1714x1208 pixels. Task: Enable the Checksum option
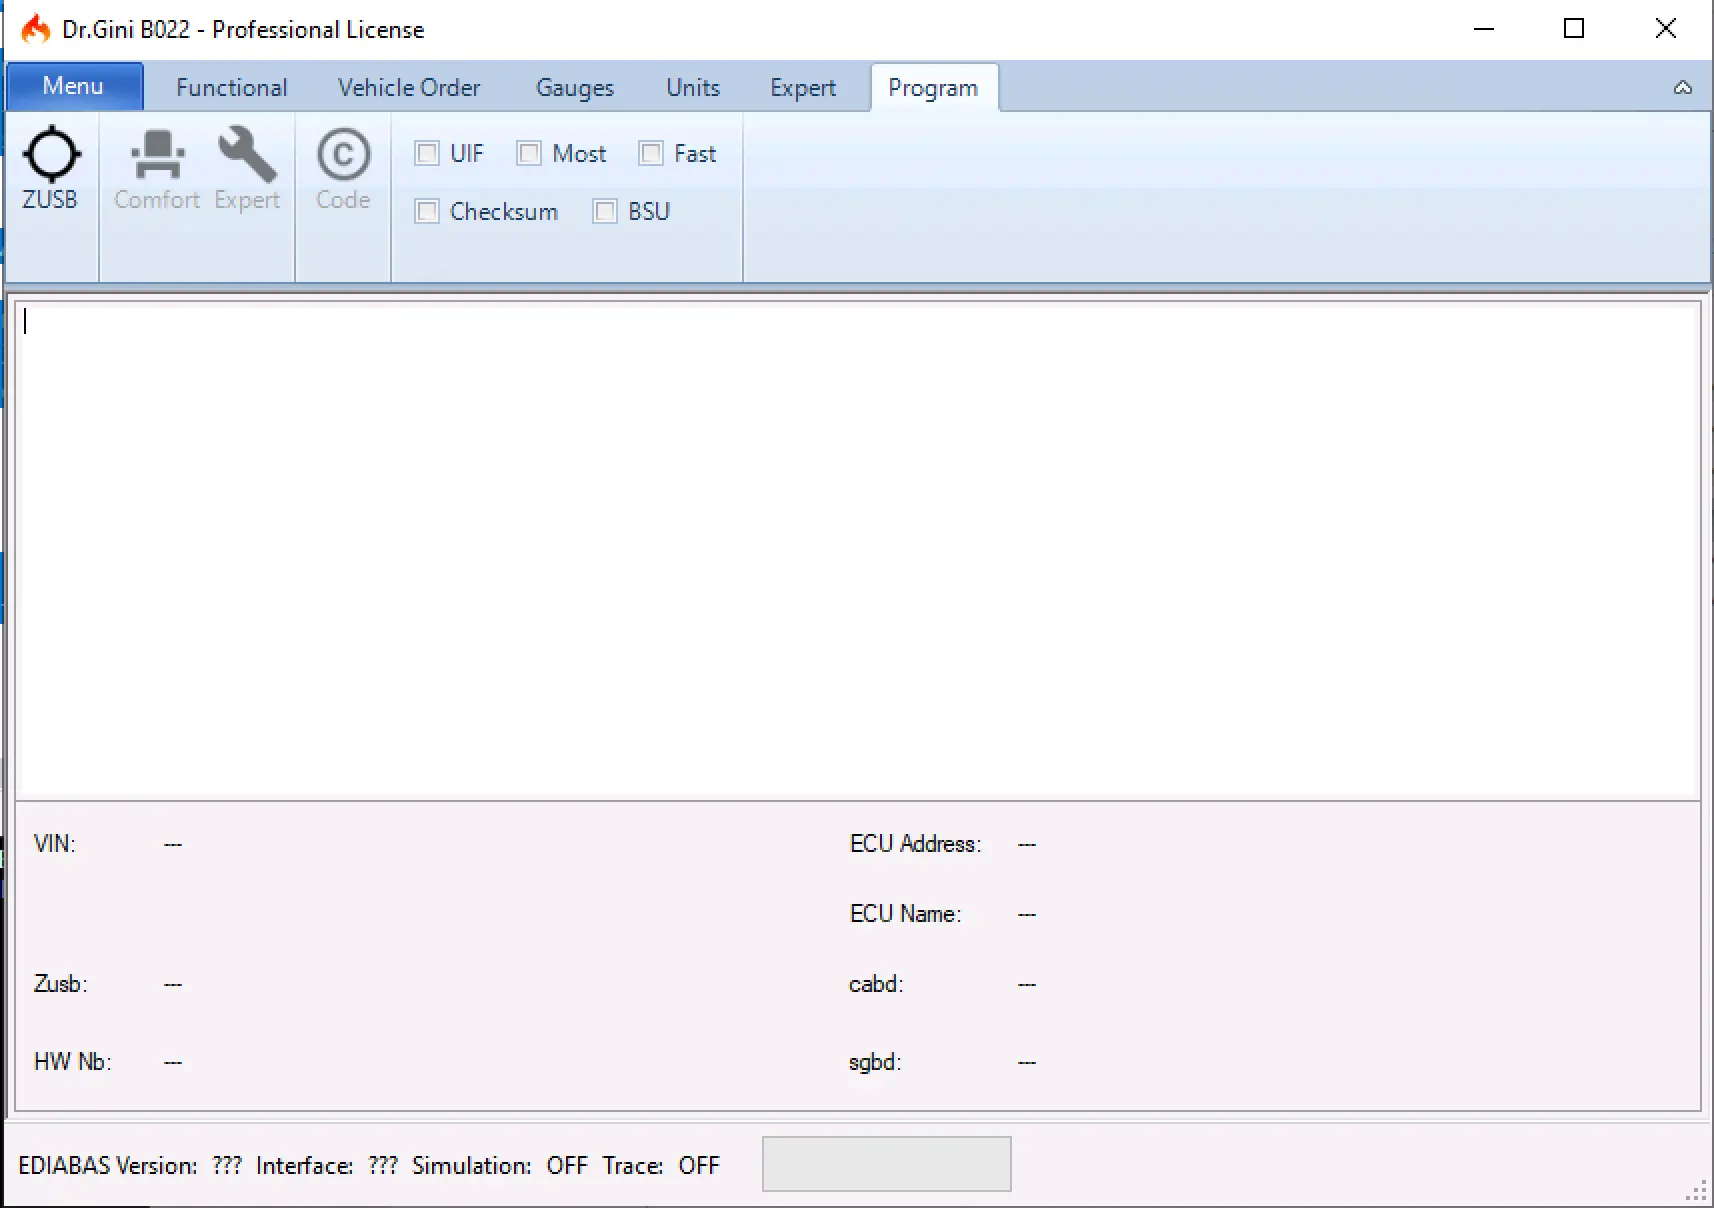pyautogui.click(x=427, y=211)
